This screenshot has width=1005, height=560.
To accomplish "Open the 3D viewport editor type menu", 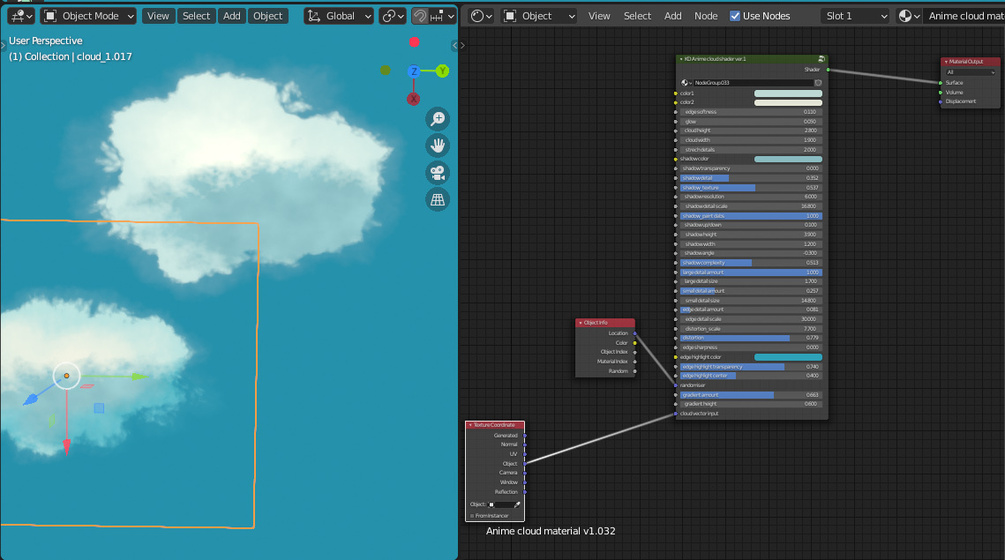I will [x=21, y=16].
